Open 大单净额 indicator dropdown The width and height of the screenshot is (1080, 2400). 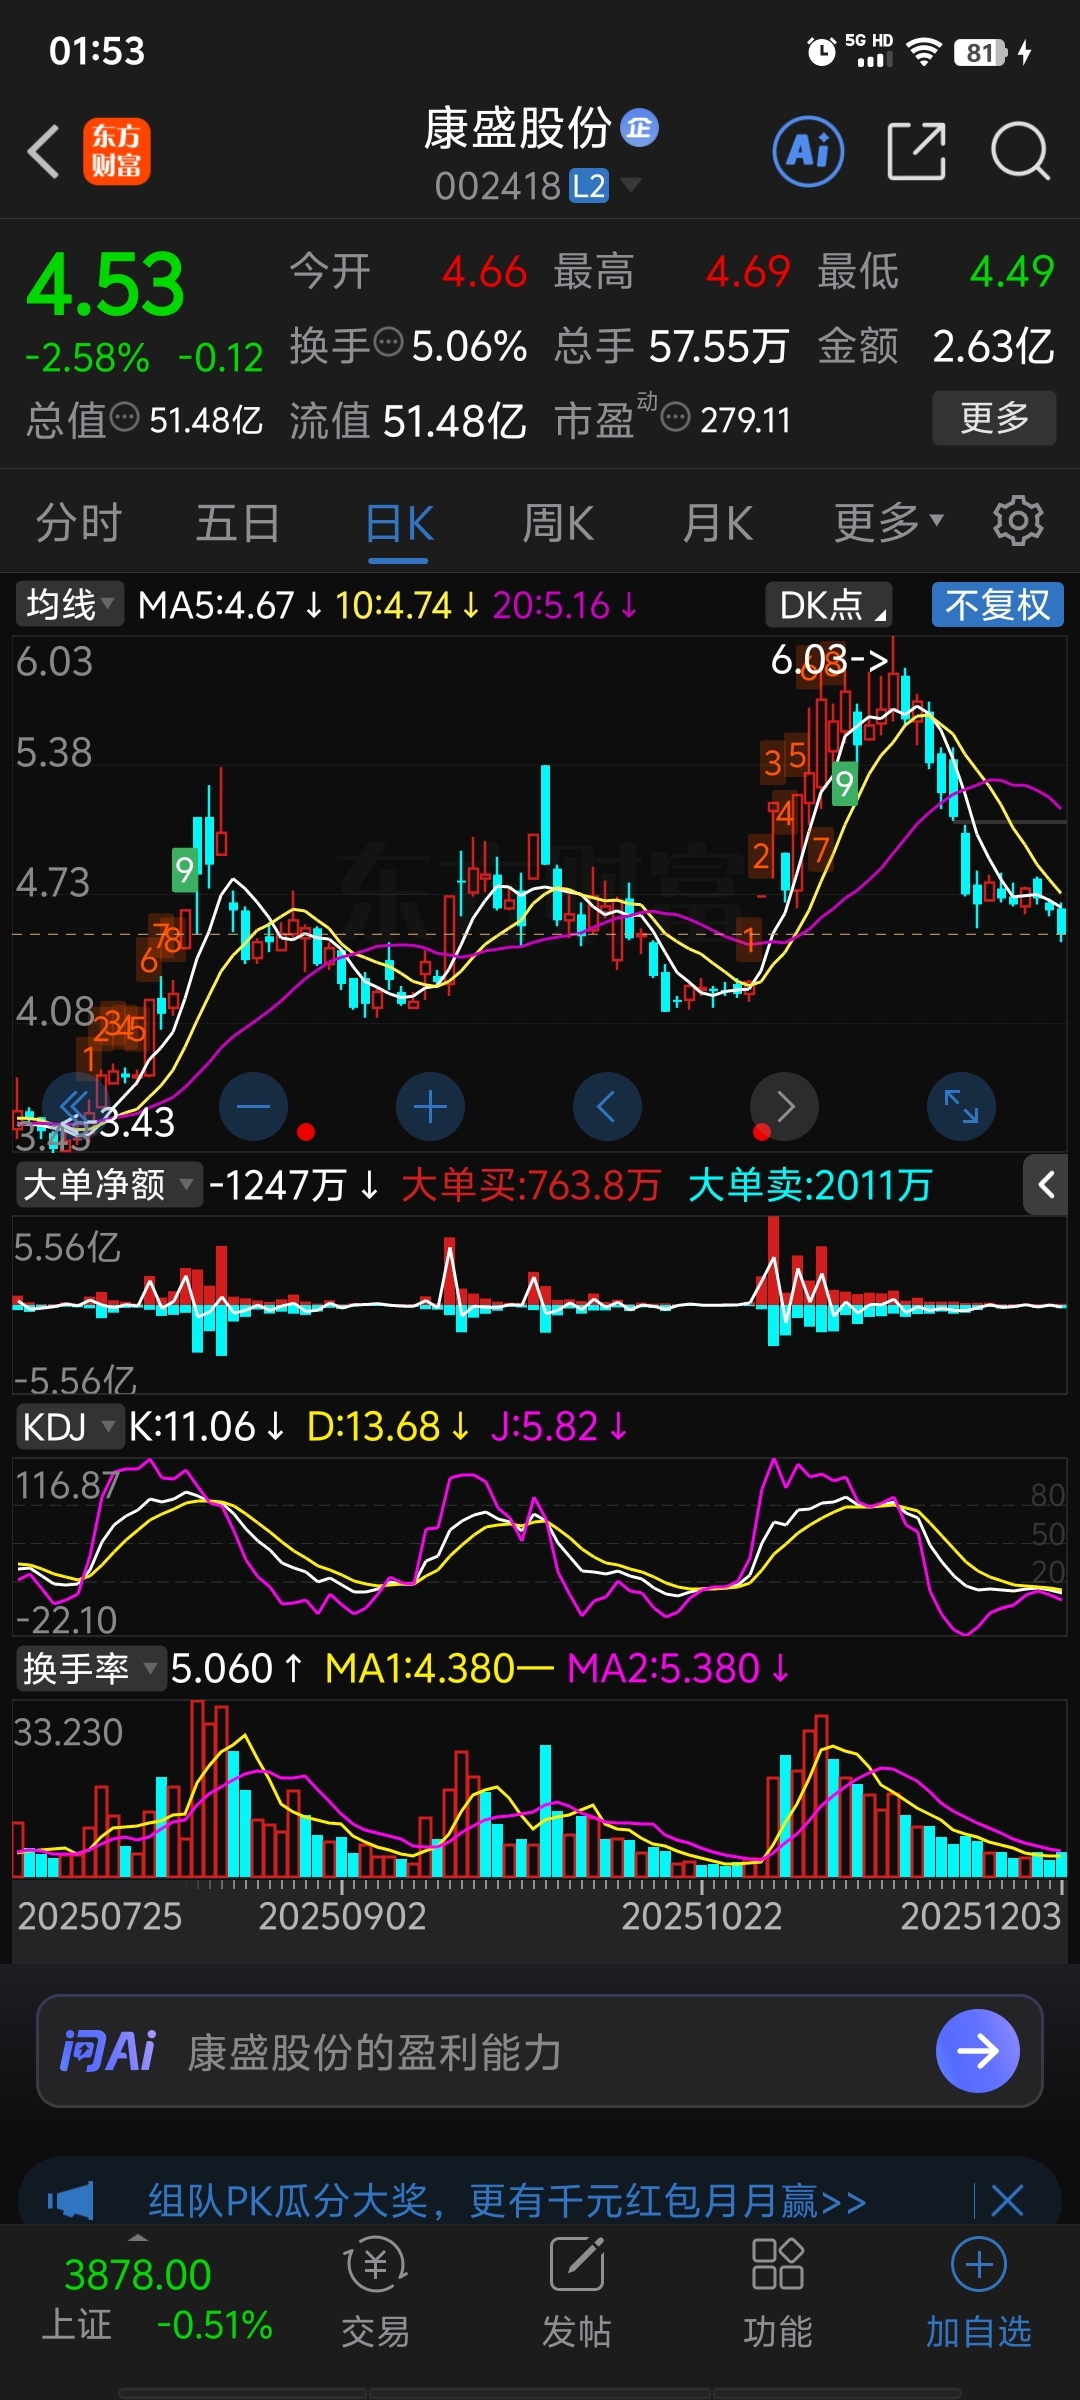pos(108,1185)
